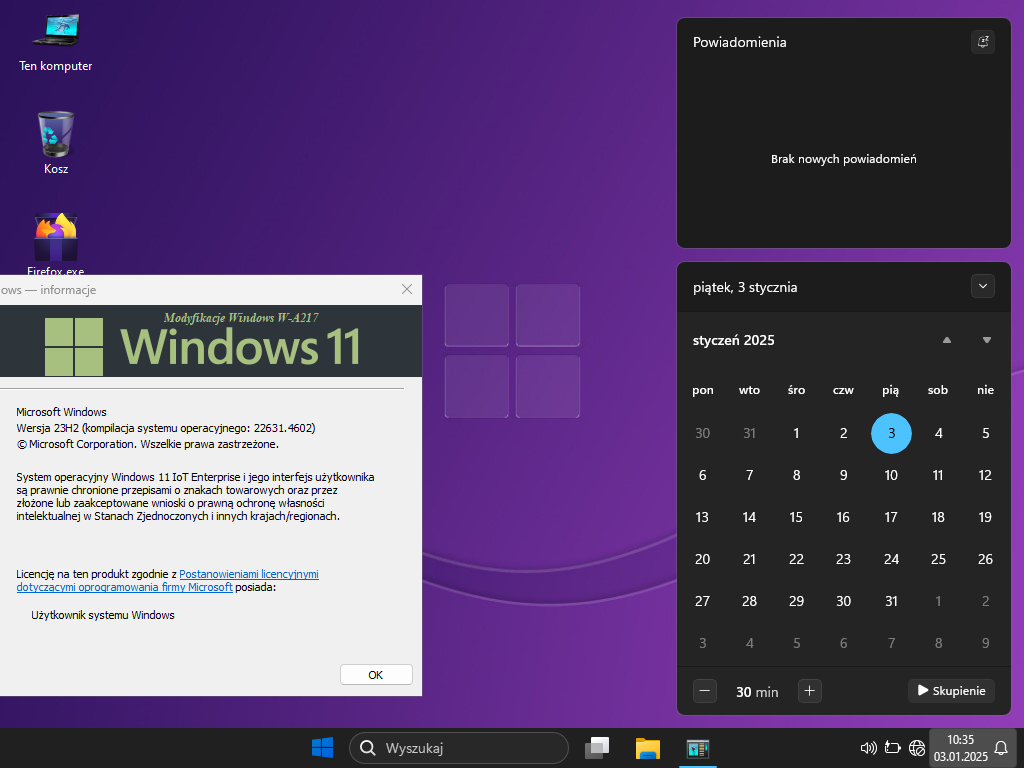Viewport: 1024px width, 768px height.
Task: Go to previous month with up arrow
Action: (946, 340)
